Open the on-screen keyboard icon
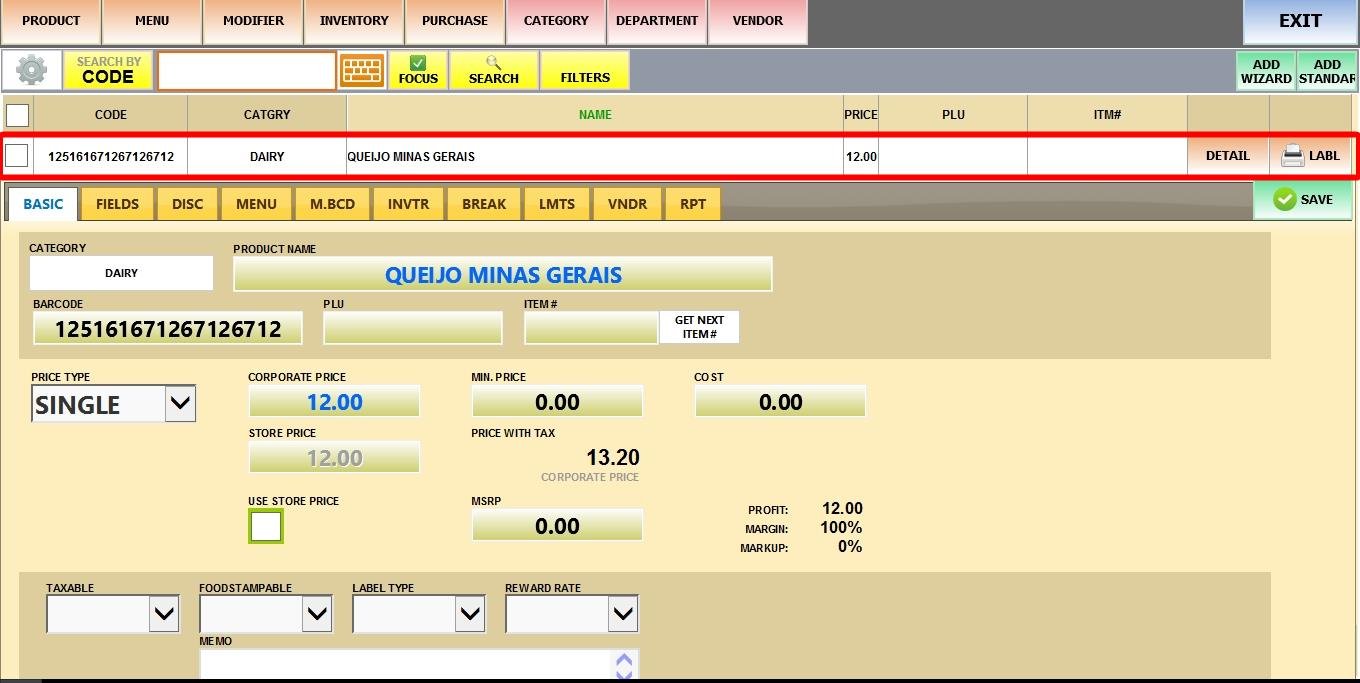 point(362,71)
